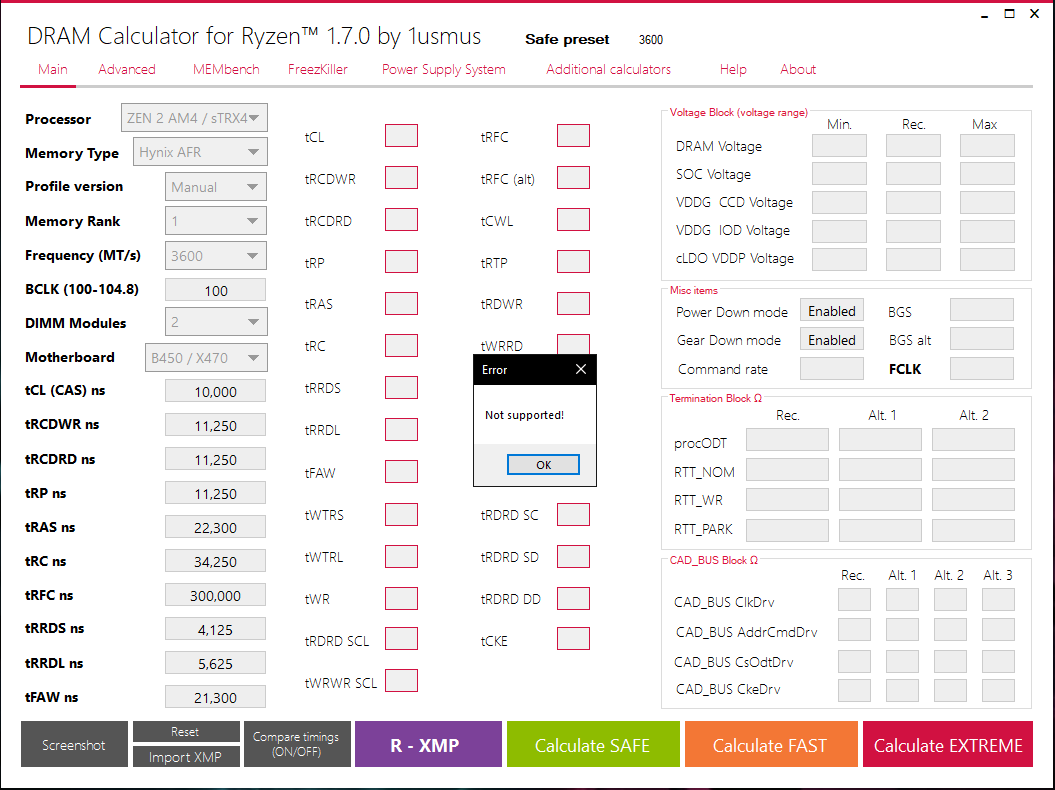The image size is (1055, 790).
Task: Click Calculate FAST button
Action: (771, 744)
